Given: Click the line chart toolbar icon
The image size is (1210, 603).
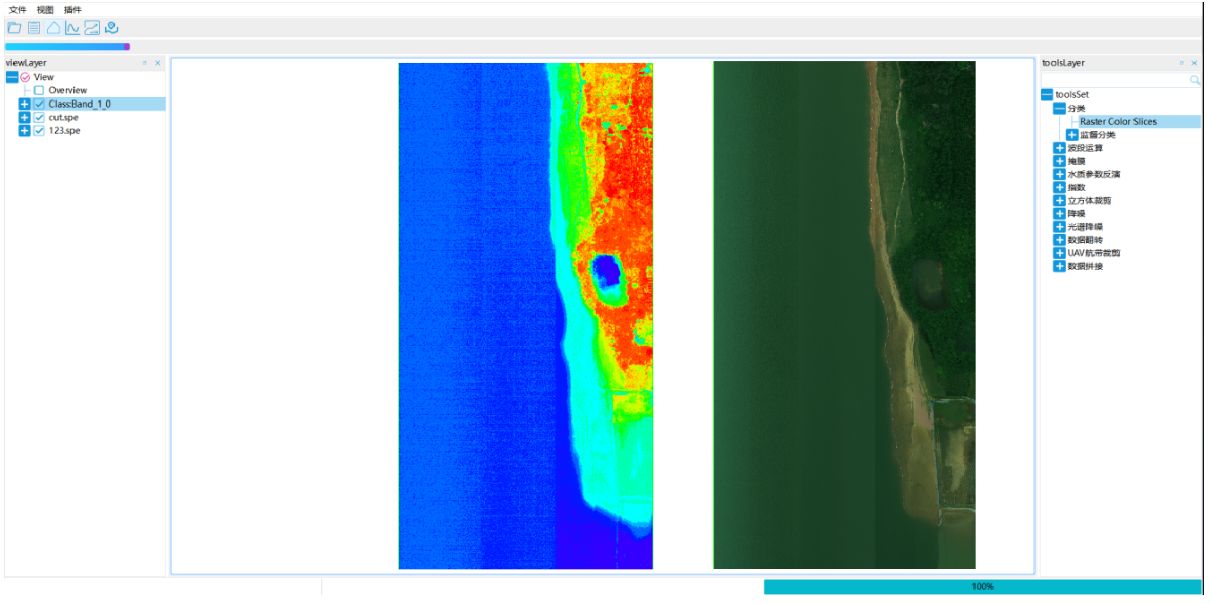Looking at the screenshot, I should [92, 28].
